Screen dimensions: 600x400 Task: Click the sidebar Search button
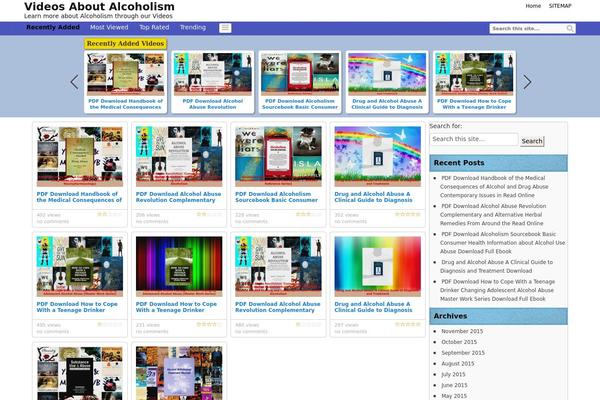point(532,141)
